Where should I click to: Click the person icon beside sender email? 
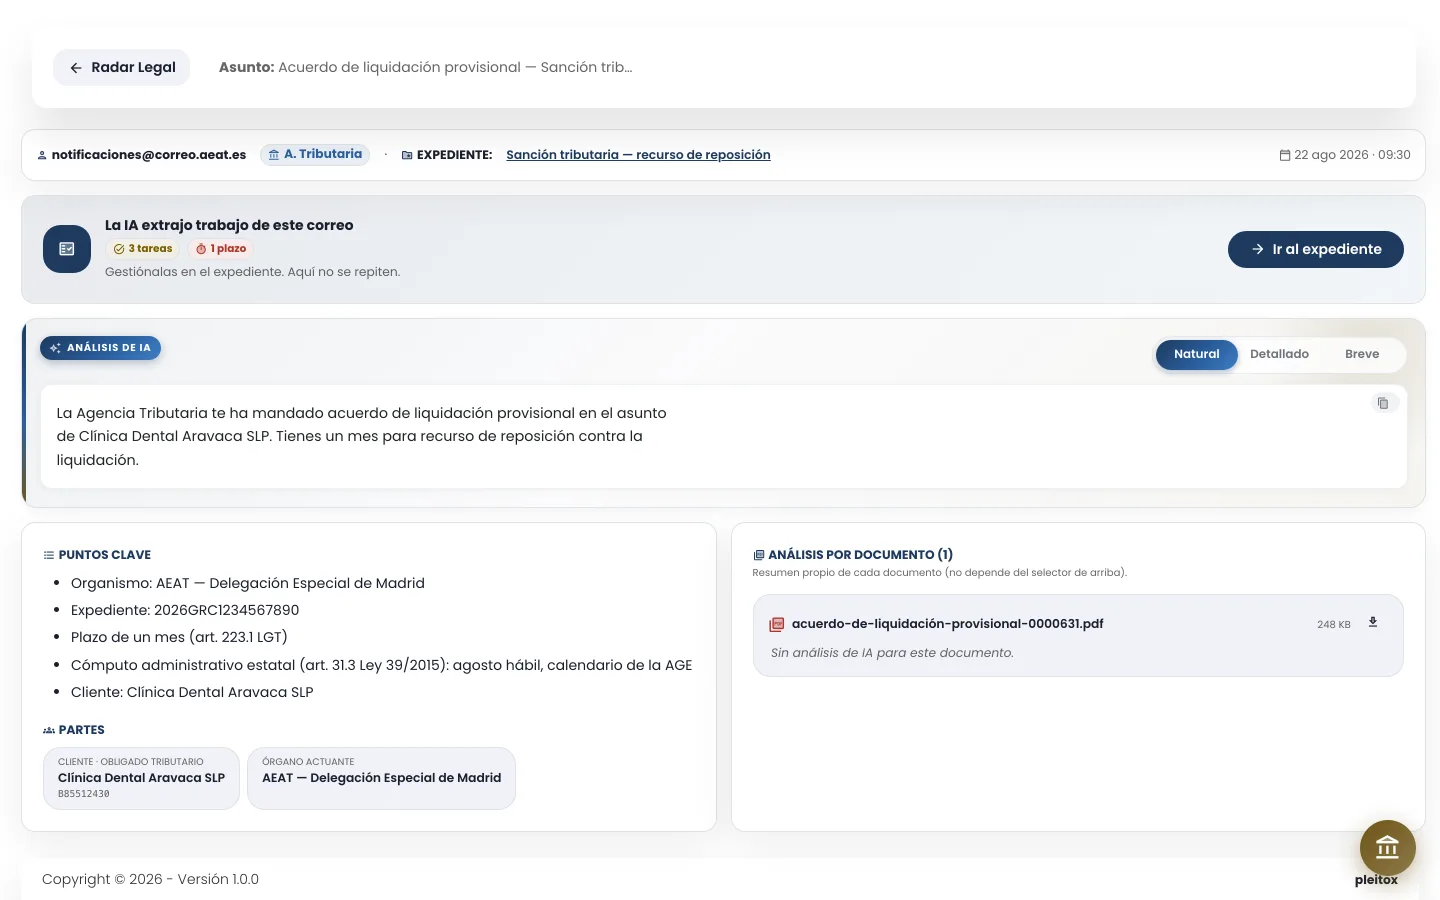(42, 155)
